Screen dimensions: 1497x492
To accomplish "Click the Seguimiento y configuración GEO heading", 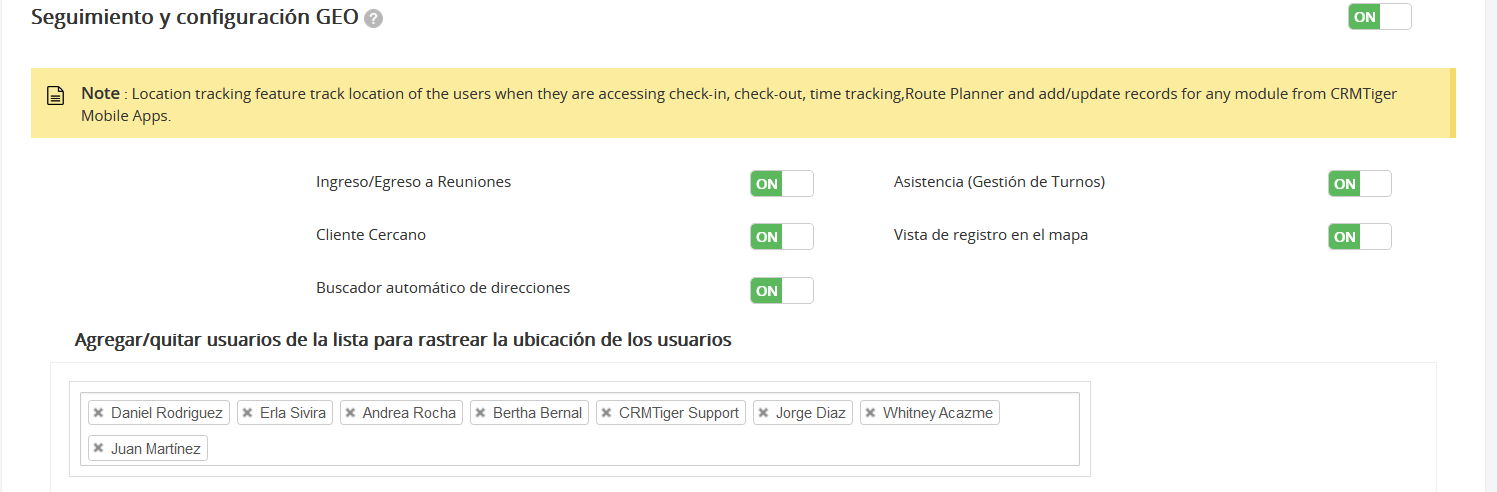I will [195, 18].
